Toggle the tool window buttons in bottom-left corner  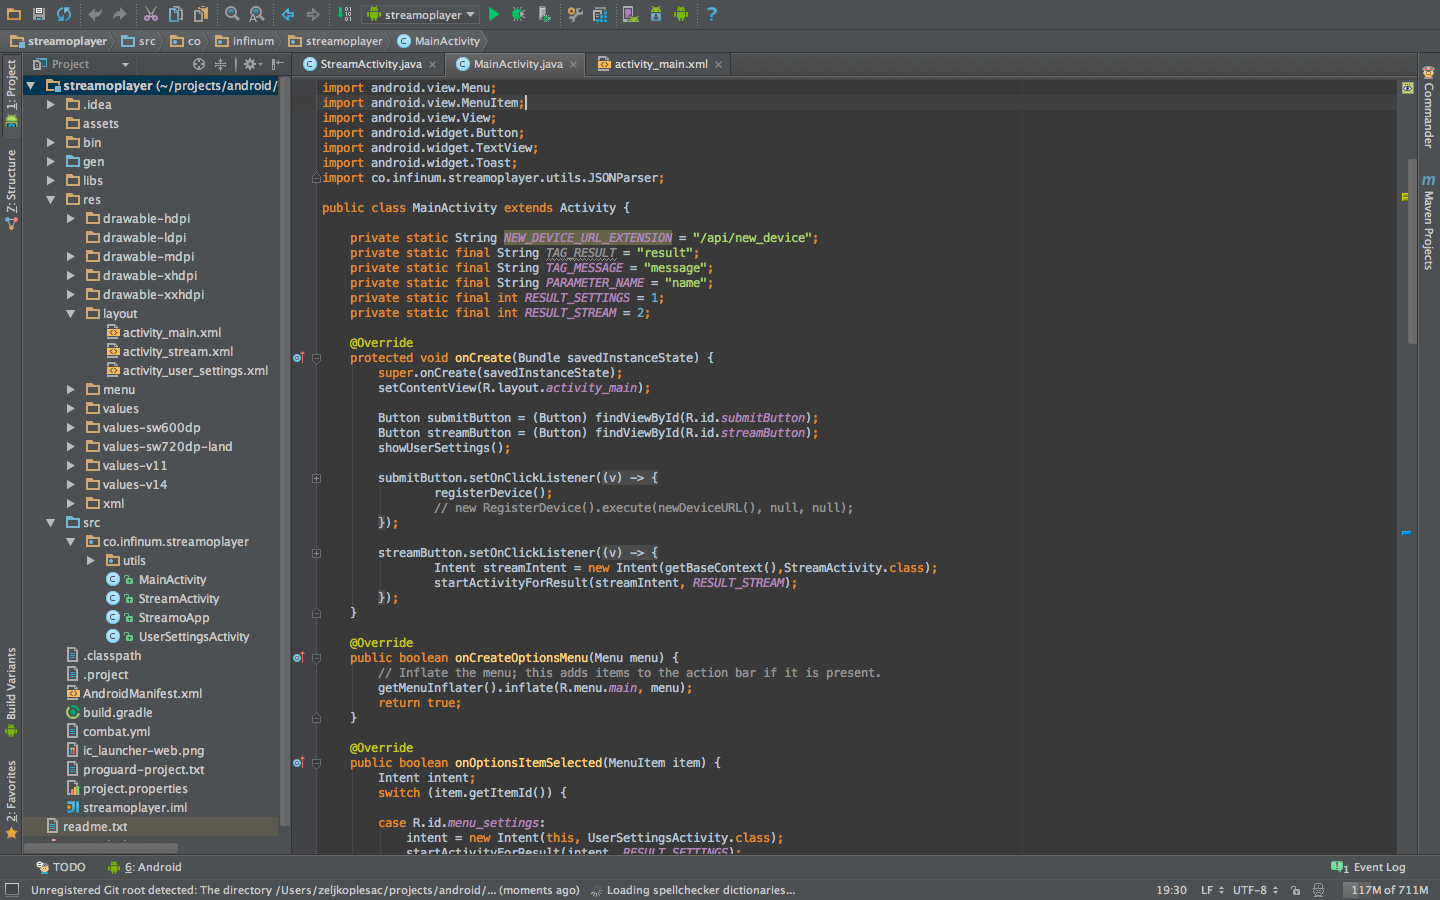12,890
